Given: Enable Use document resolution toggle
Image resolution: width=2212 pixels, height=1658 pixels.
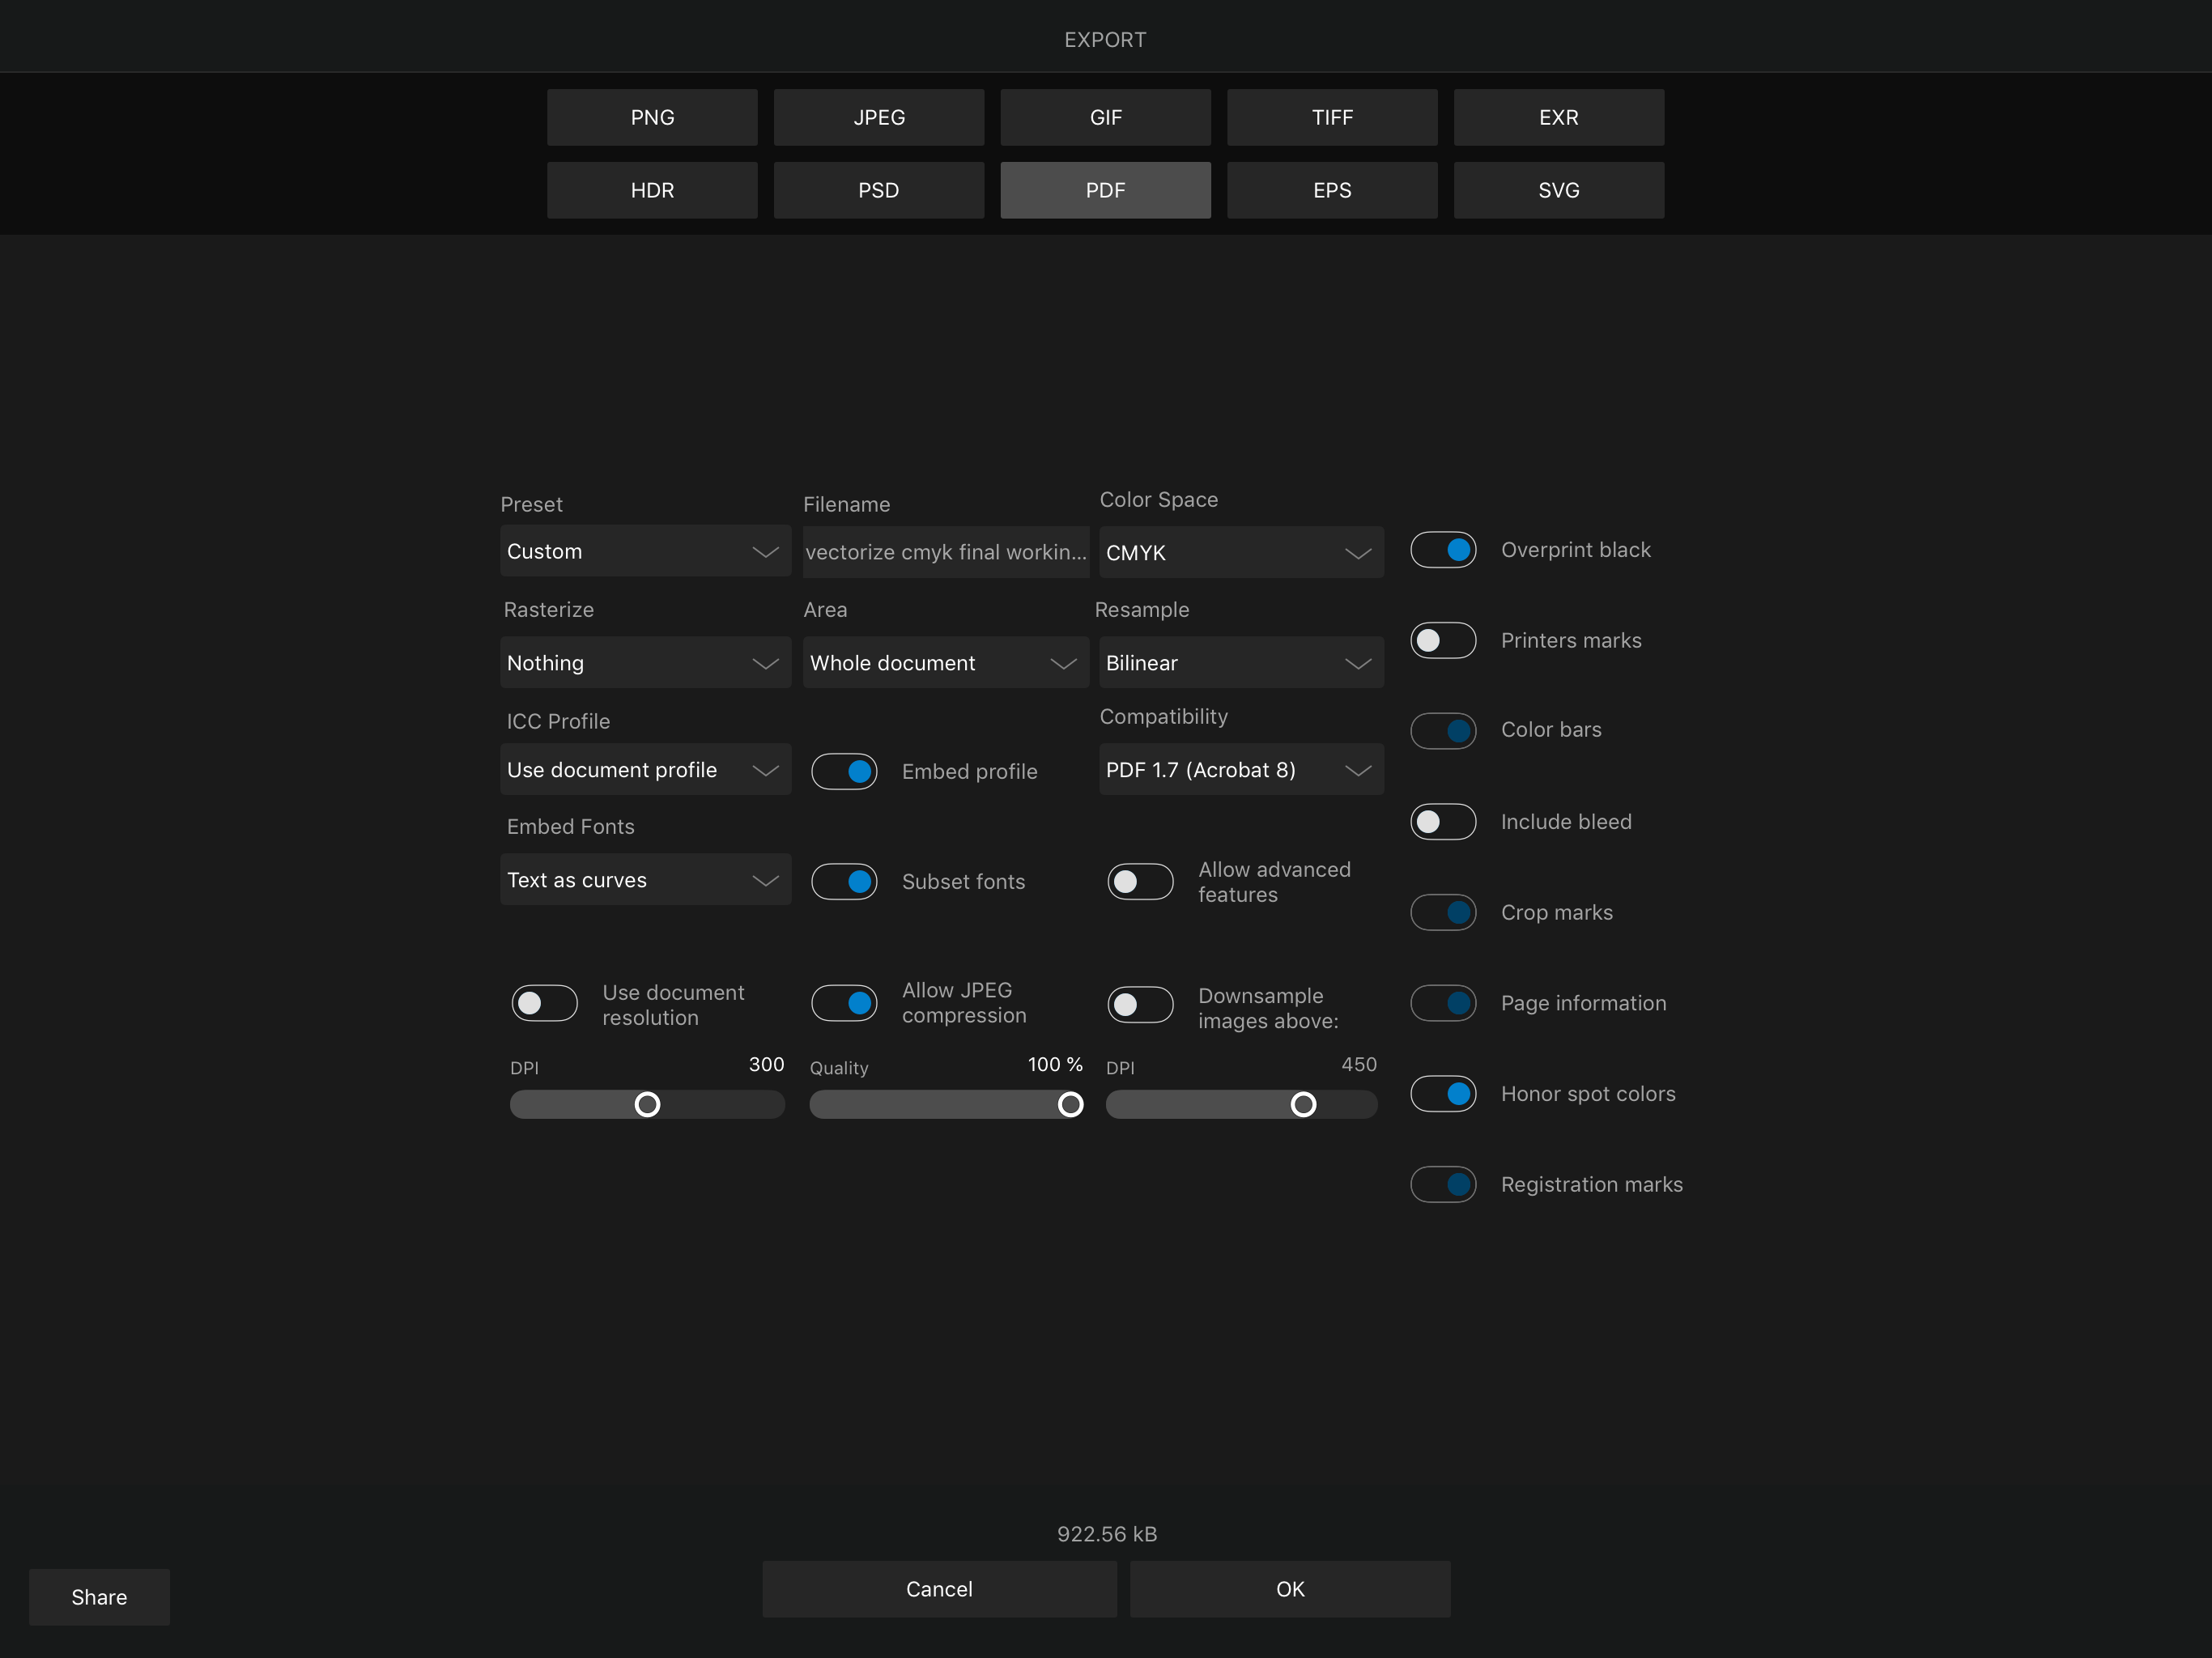Looking at the screenshot, I should (544, 1003).
